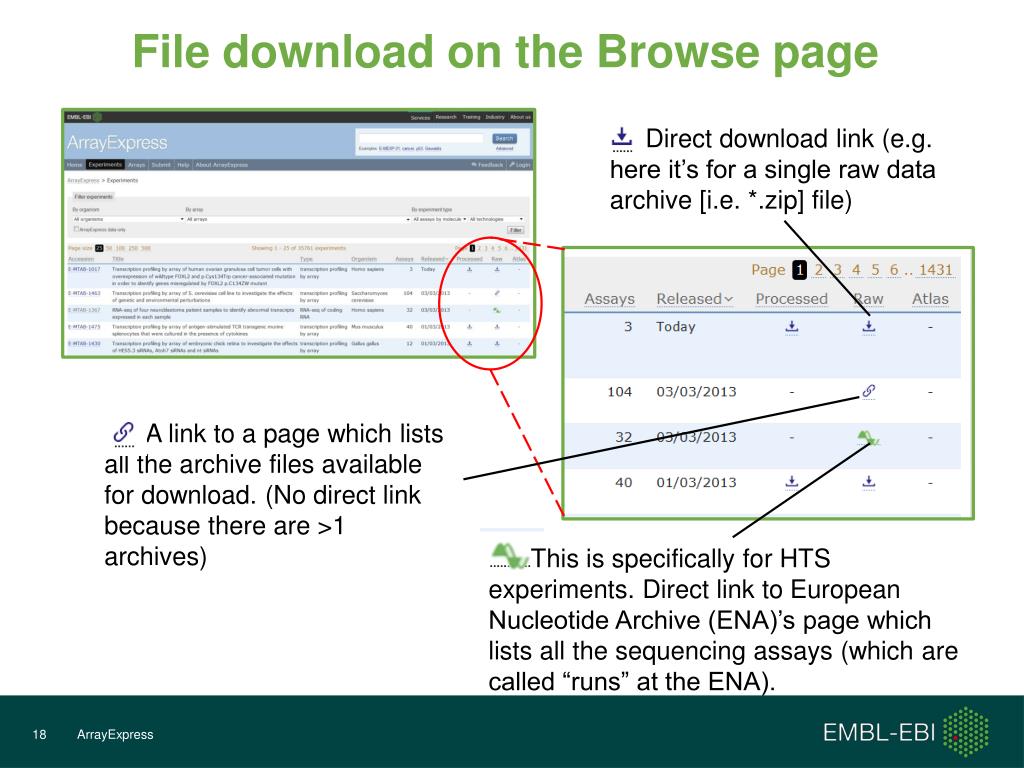Open raw files link for E-MTAB-1463 in small screenshot
This screenshot has width=1024, height=768.
(x=497, y=293)
